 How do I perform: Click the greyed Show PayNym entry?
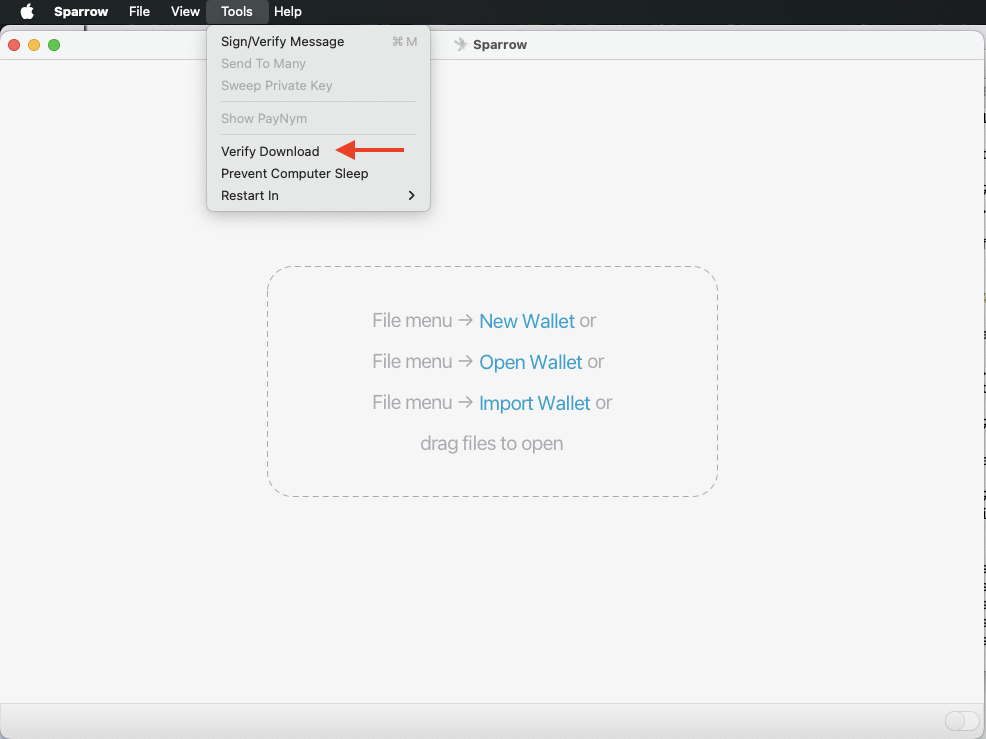point(318,118)
